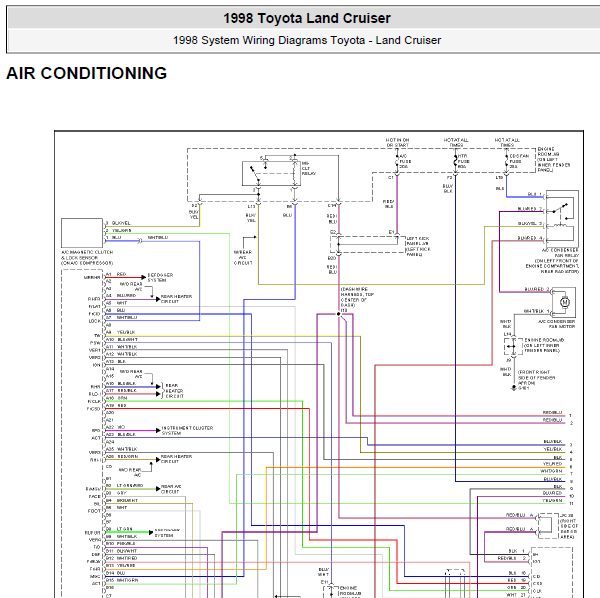This screenshot has width=600, height=598.
Task: Click the A/C condenser fan relay box
Action: [x=562, y=219]
